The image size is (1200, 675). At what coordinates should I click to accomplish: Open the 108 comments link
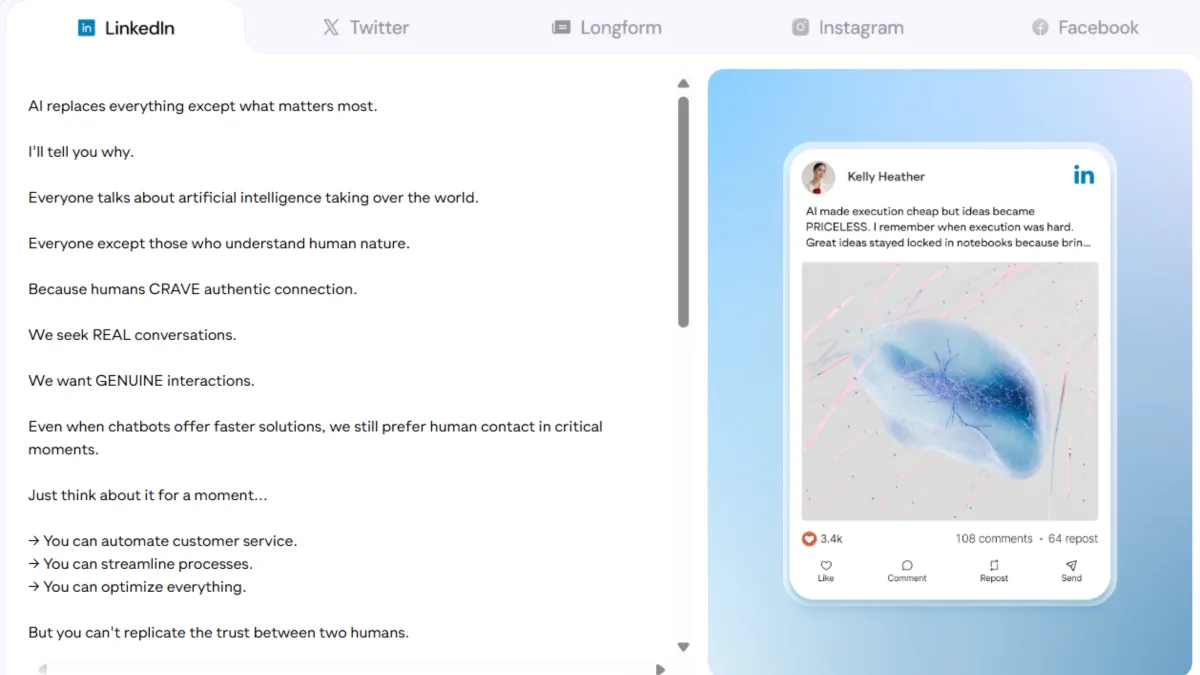[x=994, y=538]
